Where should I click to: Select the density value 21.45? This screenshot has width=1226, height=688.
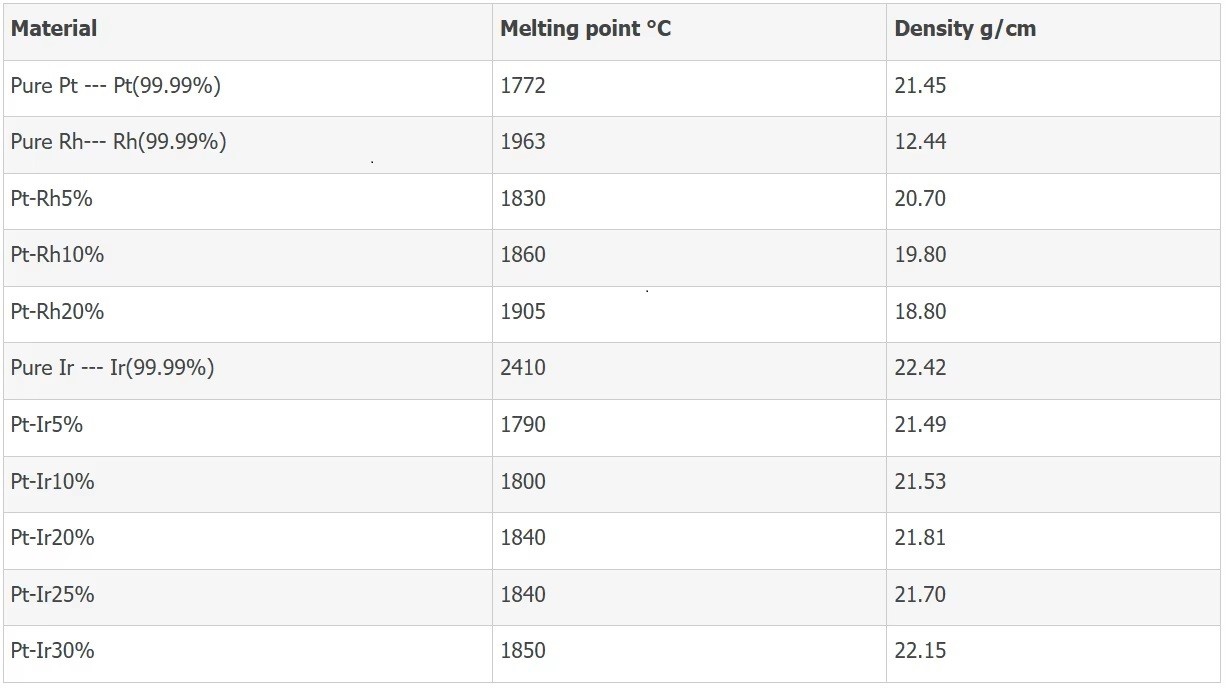(x=920, y=86)
